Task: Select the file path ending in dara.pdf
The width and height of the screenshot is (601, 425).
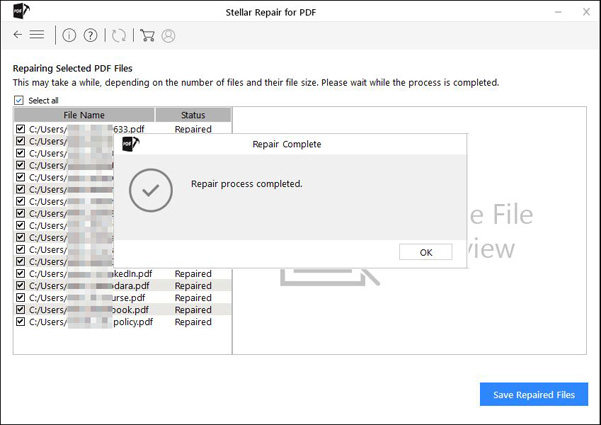Action: [89, 286]
